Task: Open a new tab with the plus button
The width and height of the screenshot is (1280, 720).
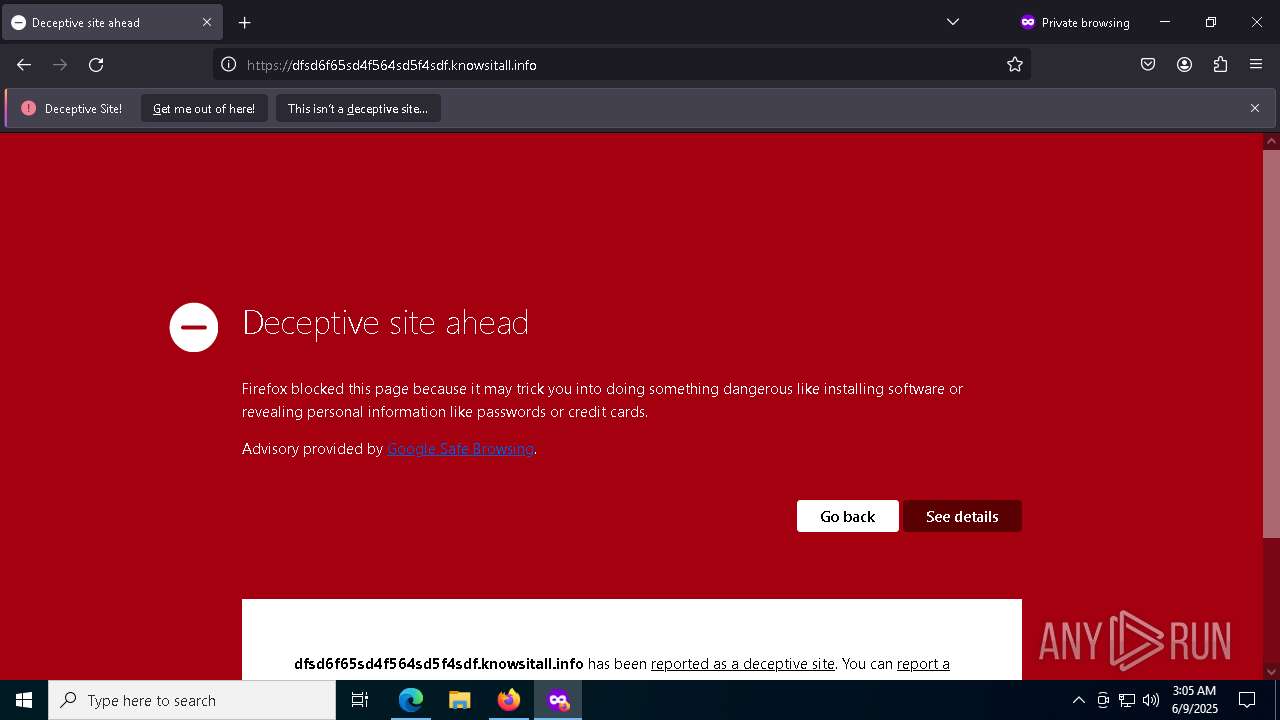Action: [245, 22]
